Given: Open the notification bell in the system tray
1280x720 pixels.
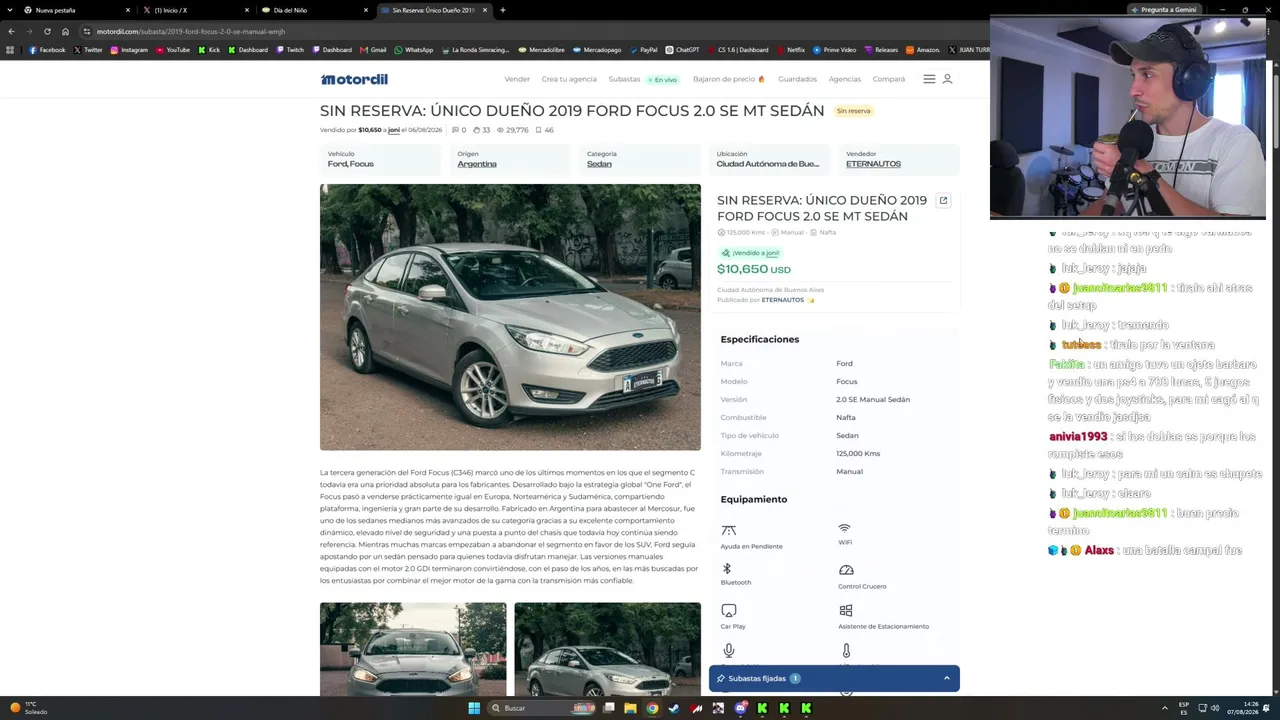Looking at the screenshot, I should 1267,708.
